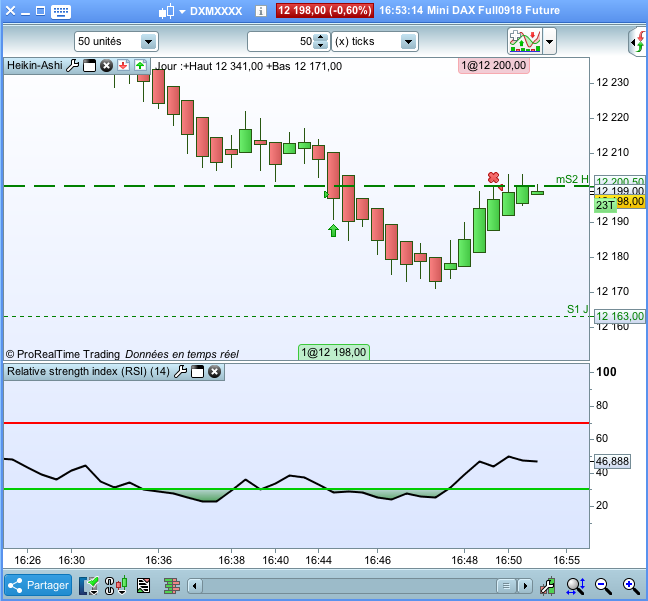Click the green up-arrow entry marker on chart
This screenshot has width=648, height=601.
click(333, 230)
